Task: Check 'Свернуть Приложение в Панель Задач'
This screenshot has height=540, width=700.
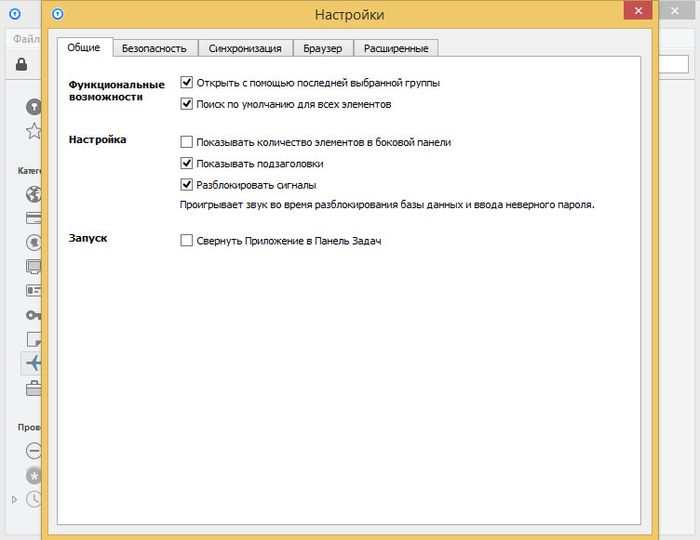Action: [186, 241]
